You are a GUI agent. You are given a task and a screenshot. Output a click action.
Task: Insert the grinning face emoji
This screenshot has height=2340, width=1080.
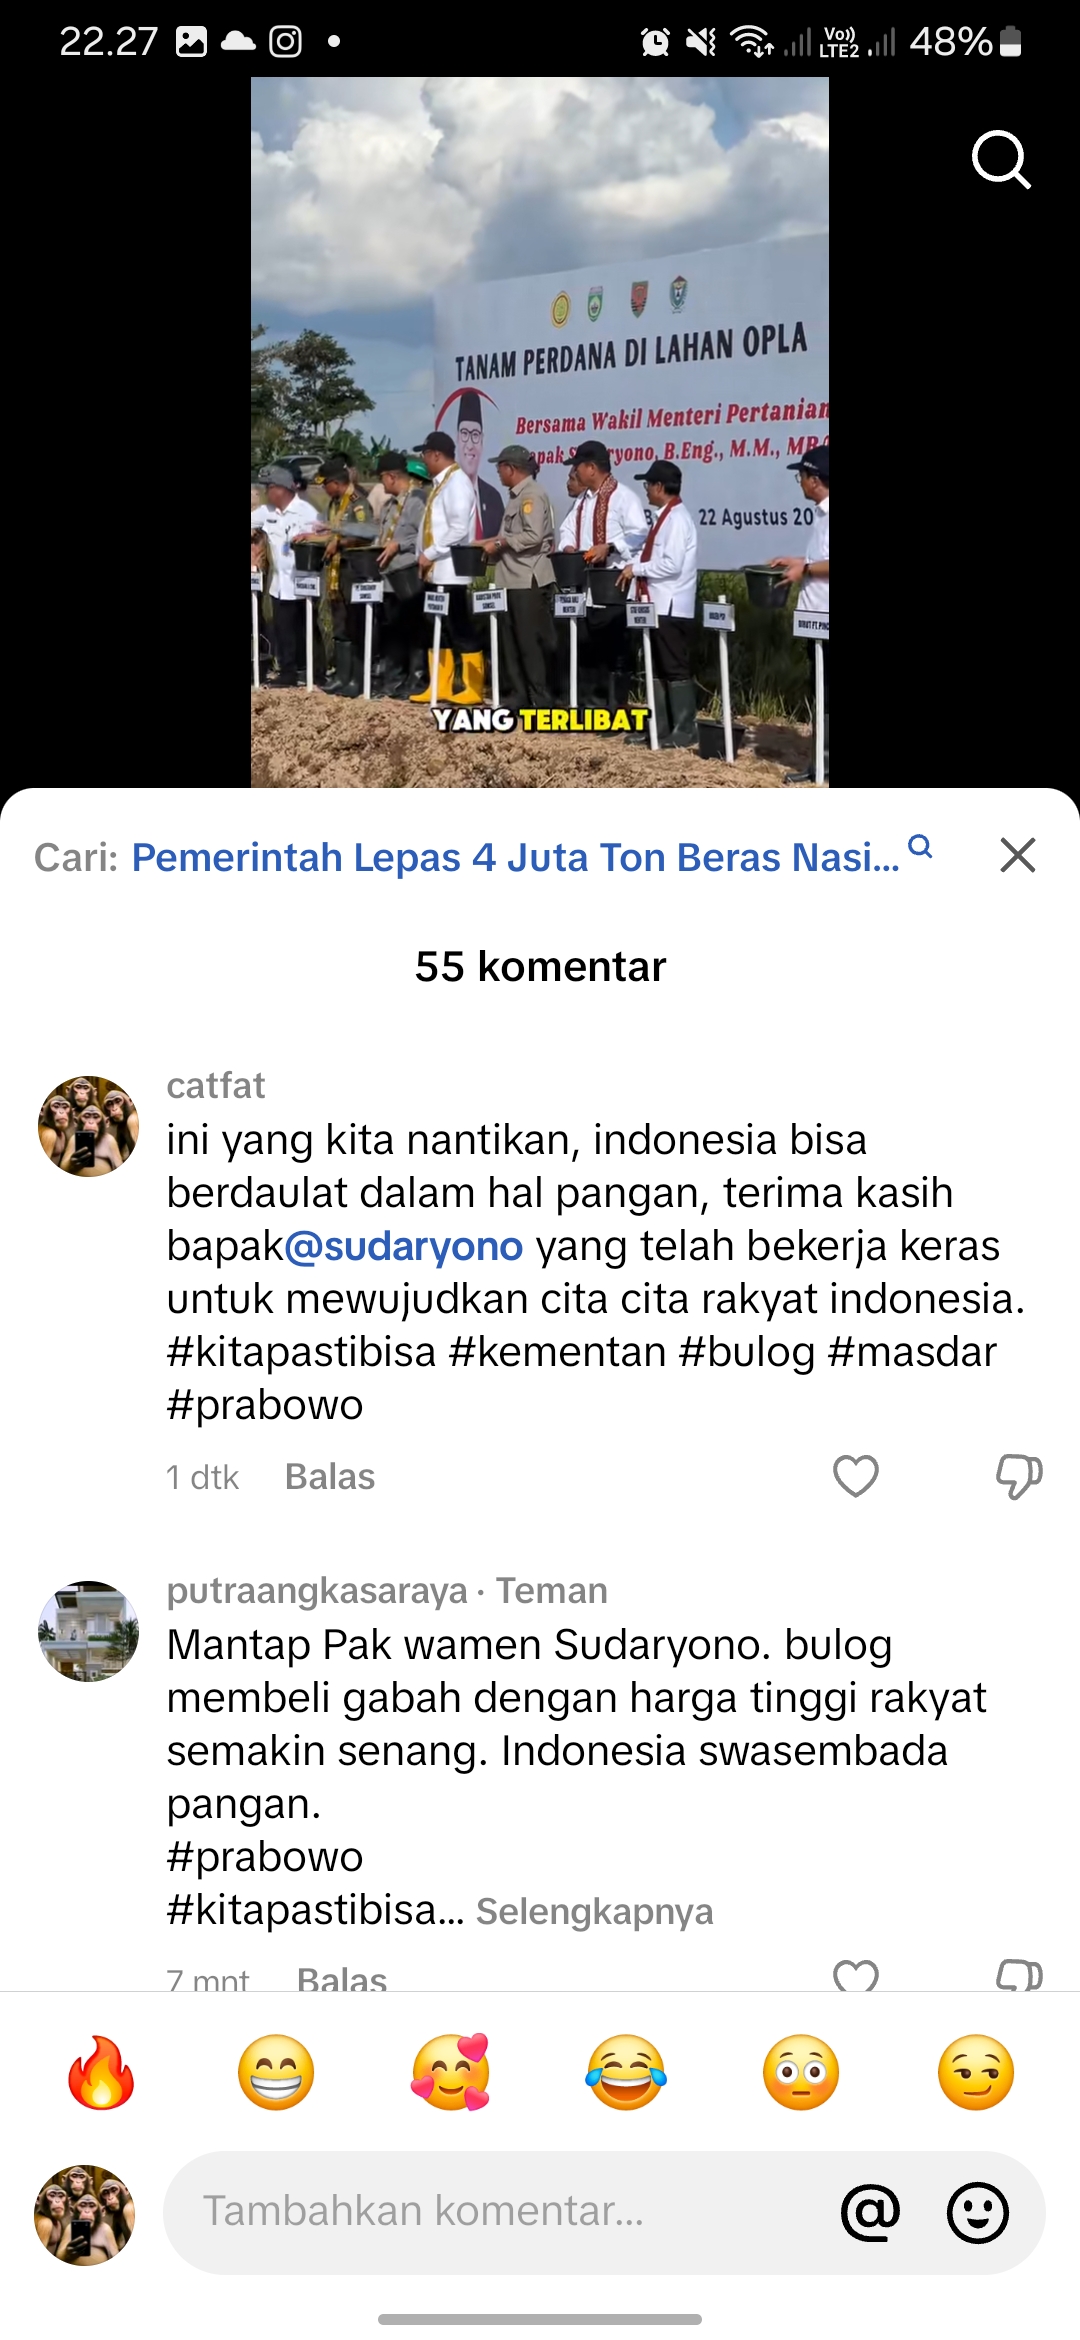(x=276, y=2072)
